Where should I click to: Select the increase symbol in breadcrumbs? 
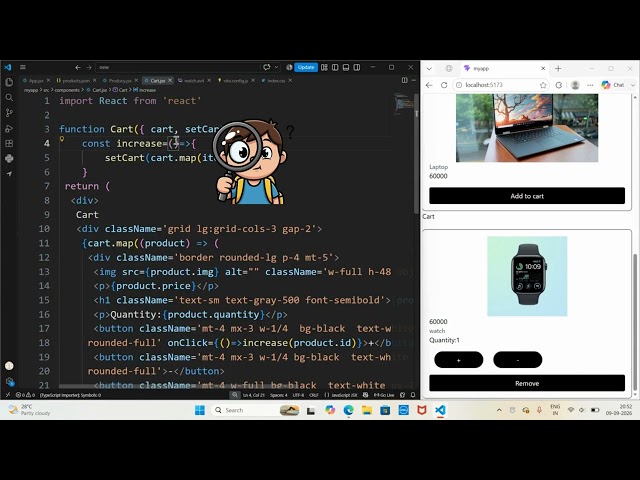coord(144,90)
